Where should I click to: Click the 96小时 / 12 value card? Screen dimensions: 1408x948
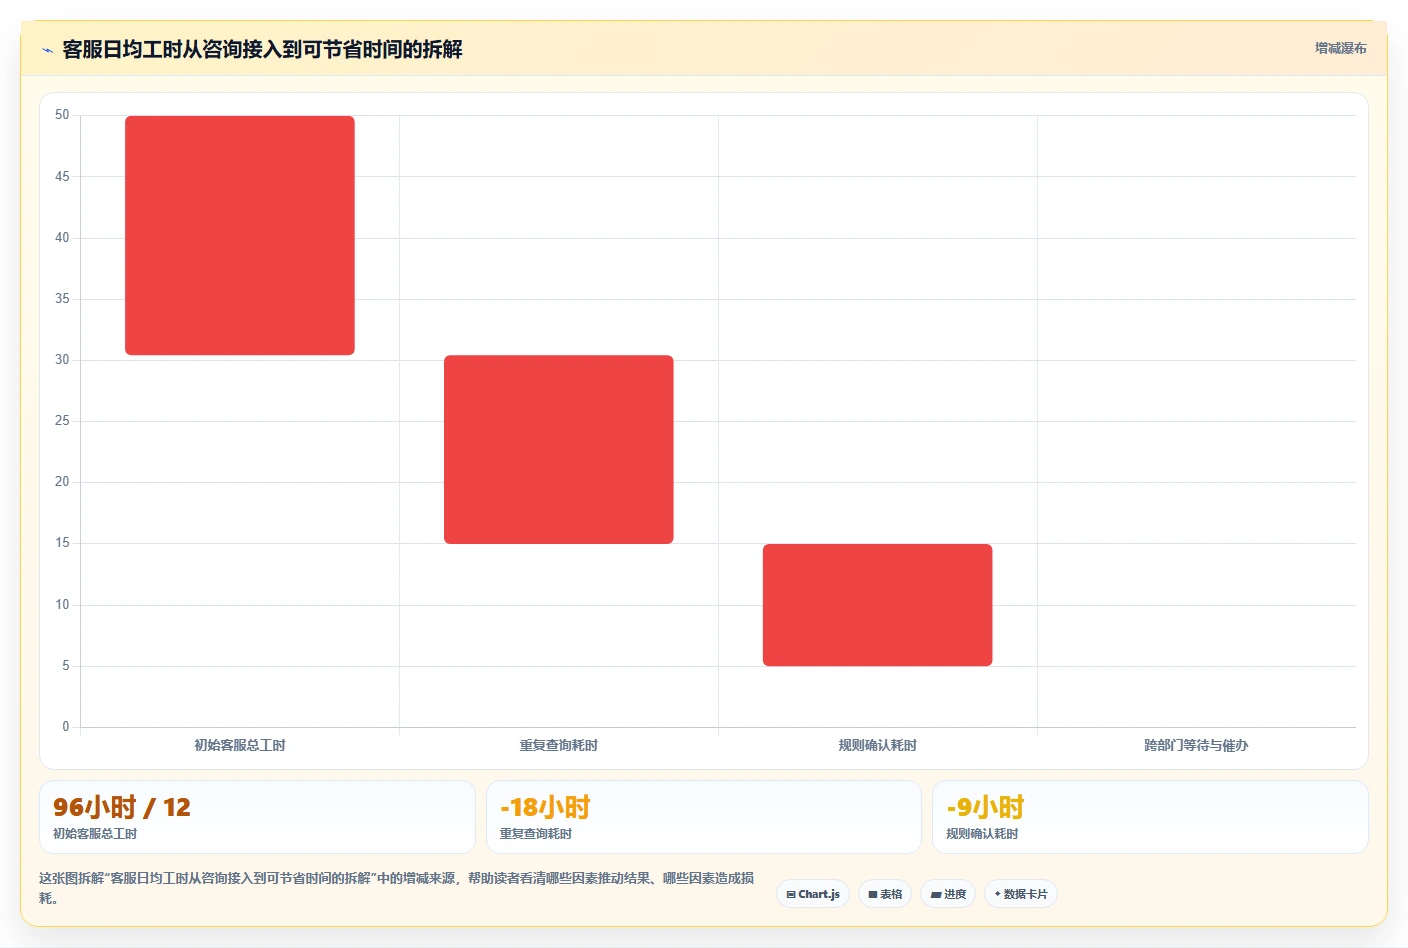257,817
